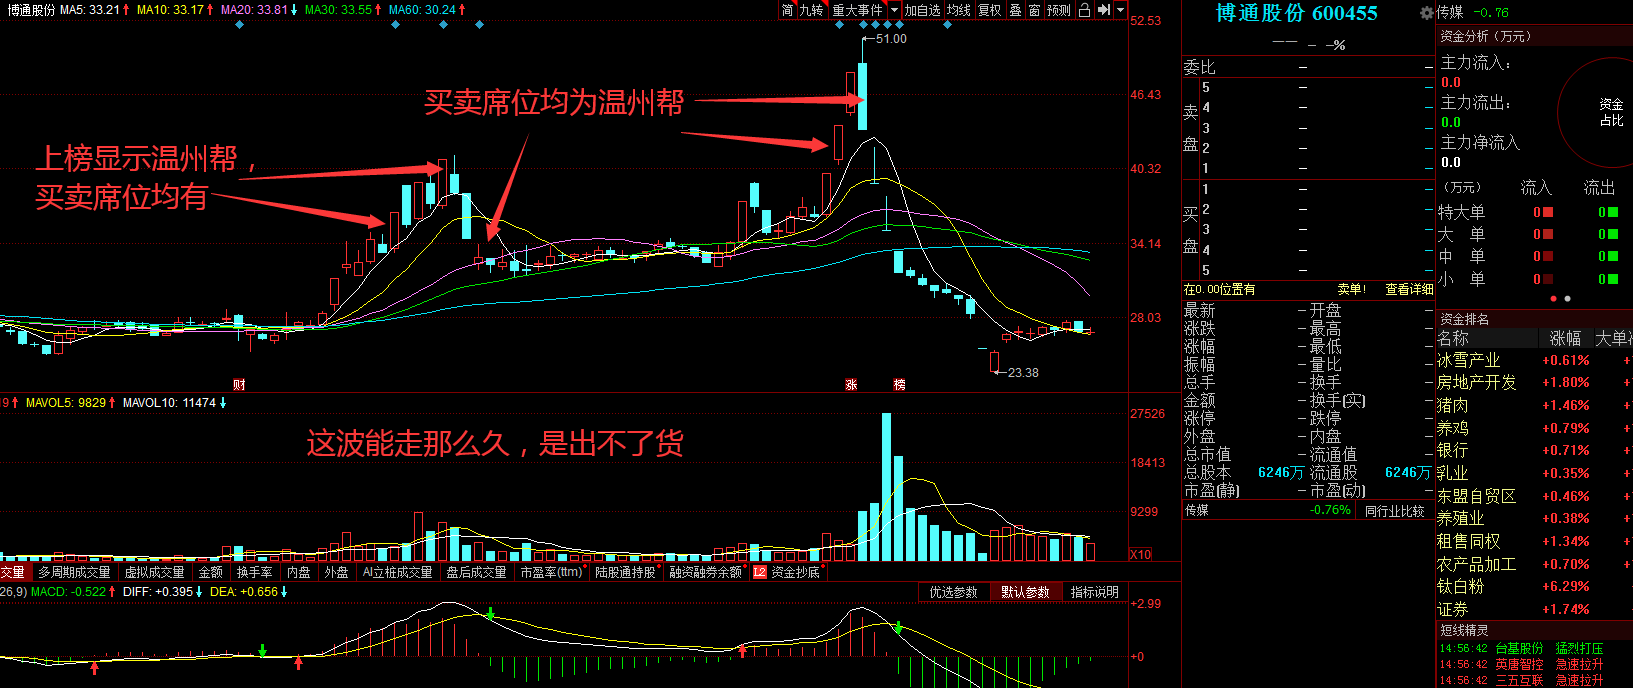Click 查看详细 link
1633x688 pixels.
click(1409, 289)
